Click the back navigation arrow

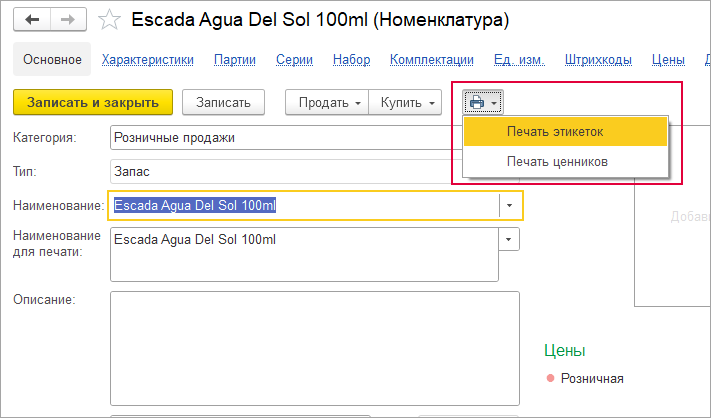[x=32, y=20]
